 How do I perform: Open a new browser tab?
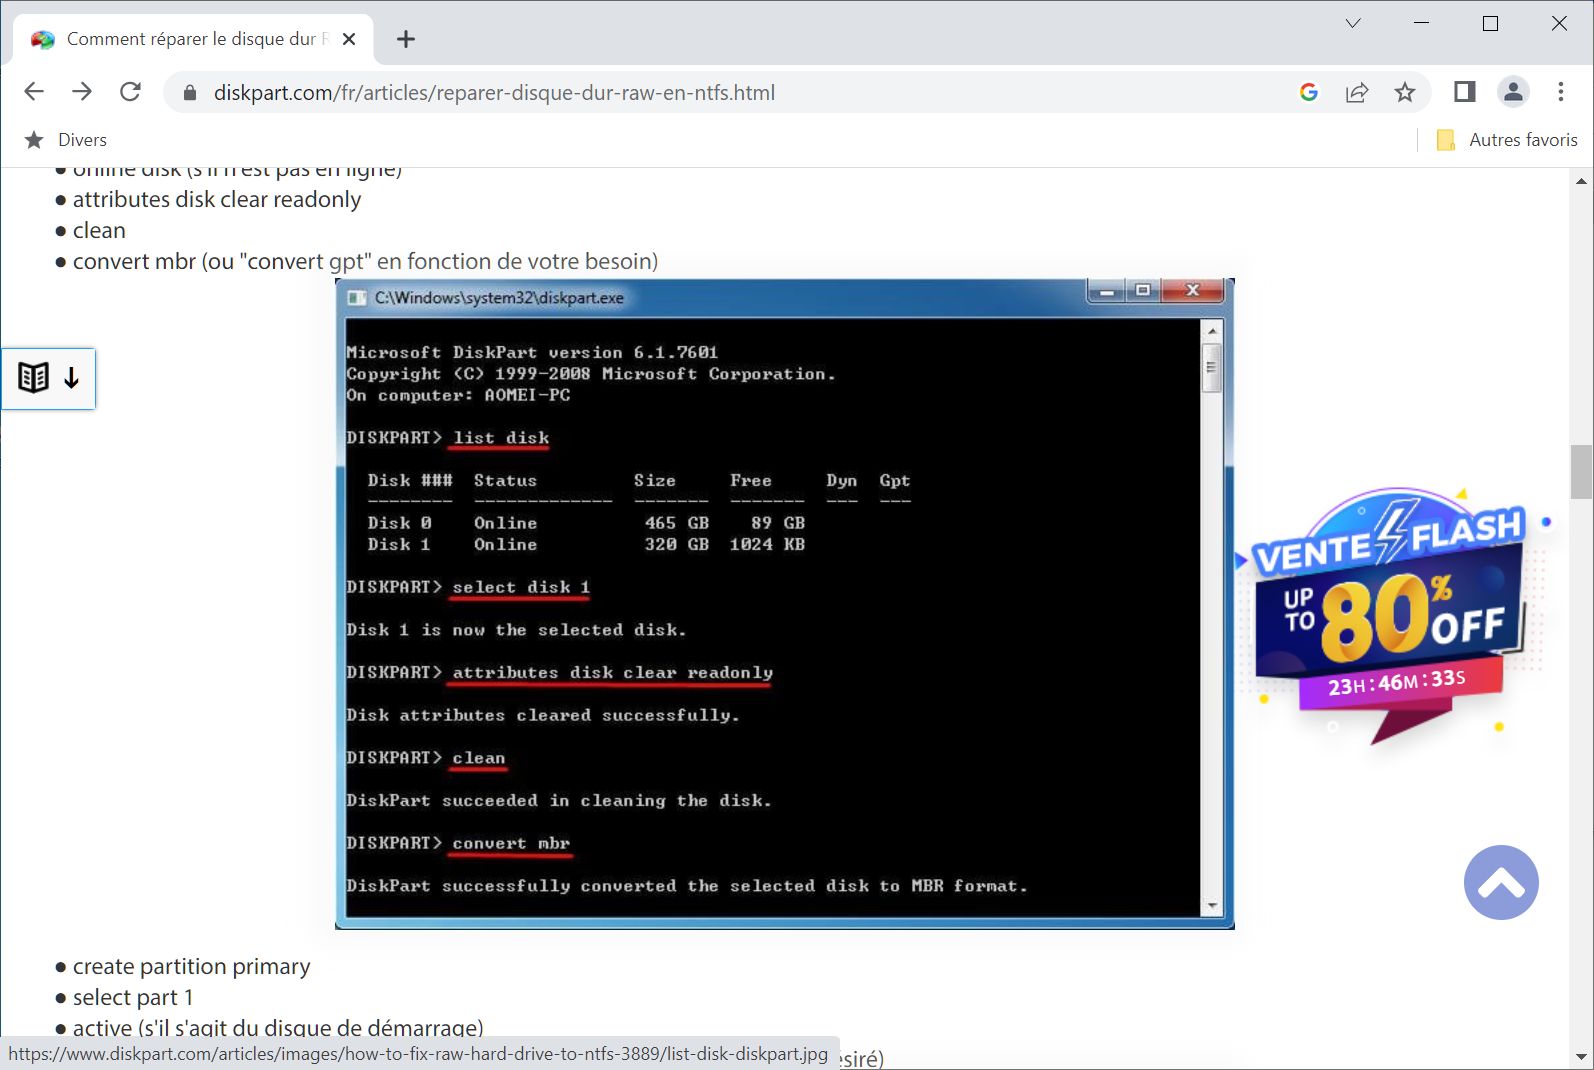click(x=405, y=39)
